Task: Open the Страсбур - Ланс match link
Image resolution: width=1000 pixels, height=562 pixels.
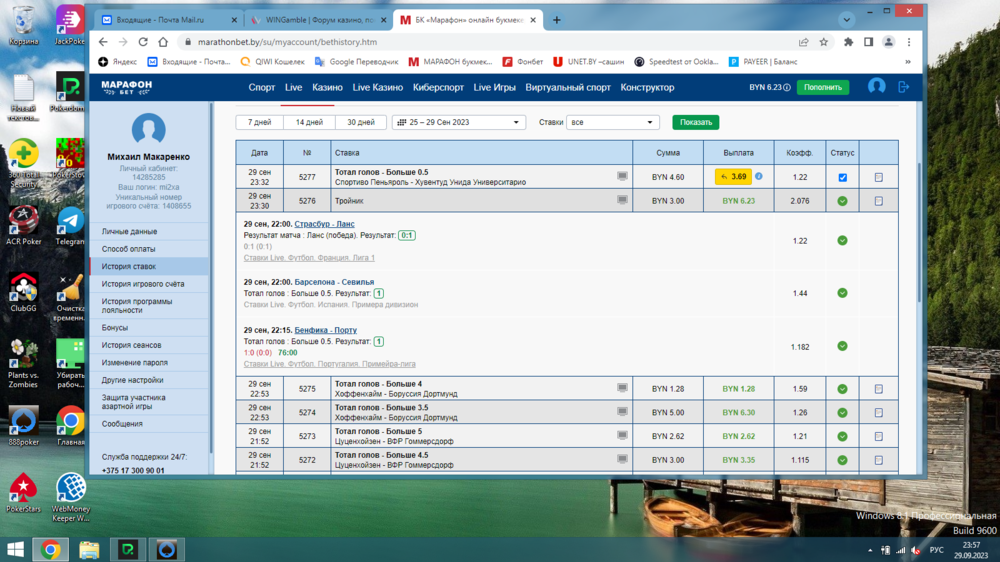Action: pos(324,224)
